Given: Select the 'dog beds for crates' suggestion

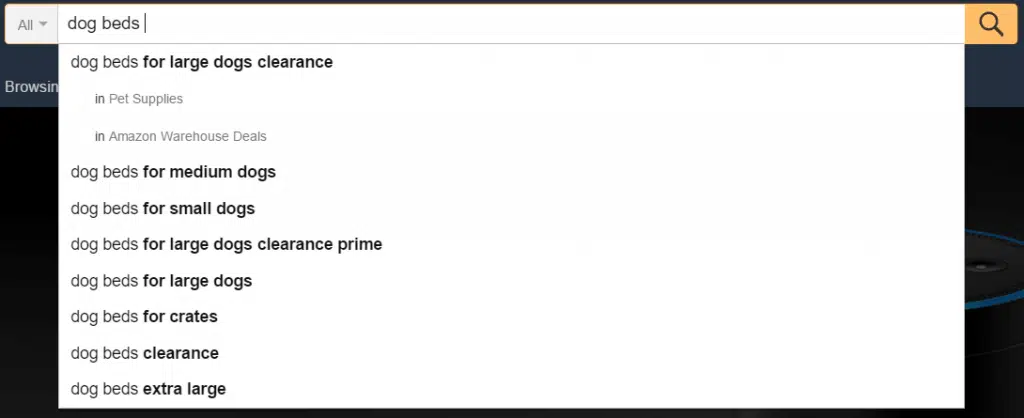Looking at the screenshot, I should tap(144, 317).
